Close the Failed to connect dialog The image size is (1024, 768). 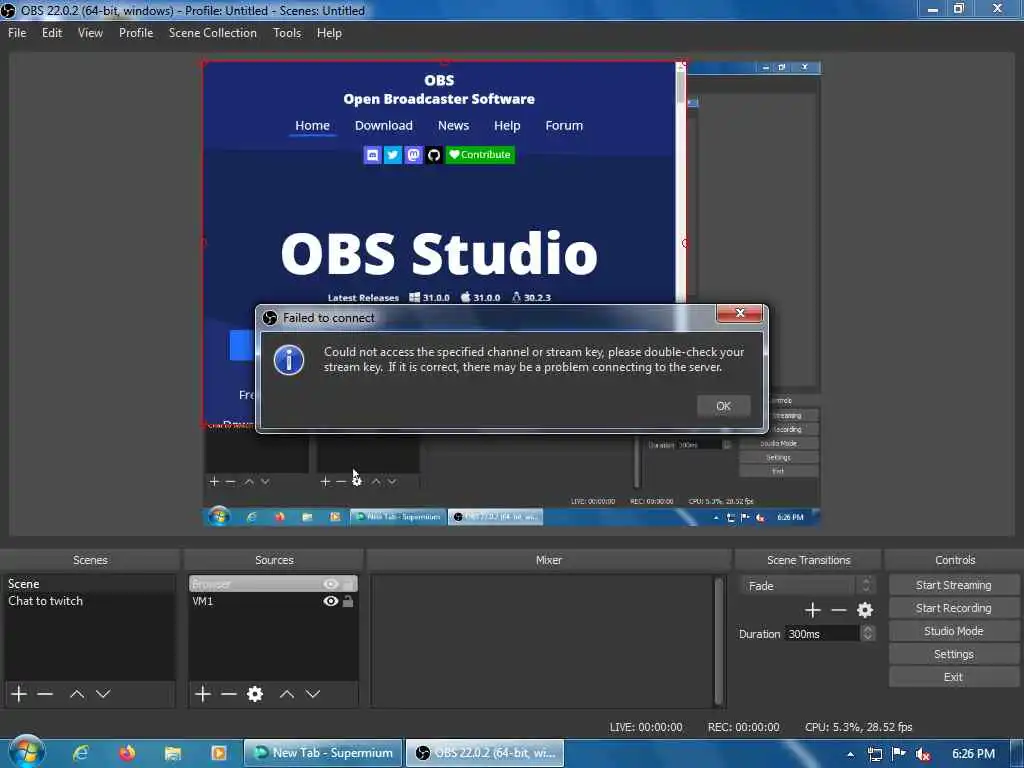(x=739, y=313)
